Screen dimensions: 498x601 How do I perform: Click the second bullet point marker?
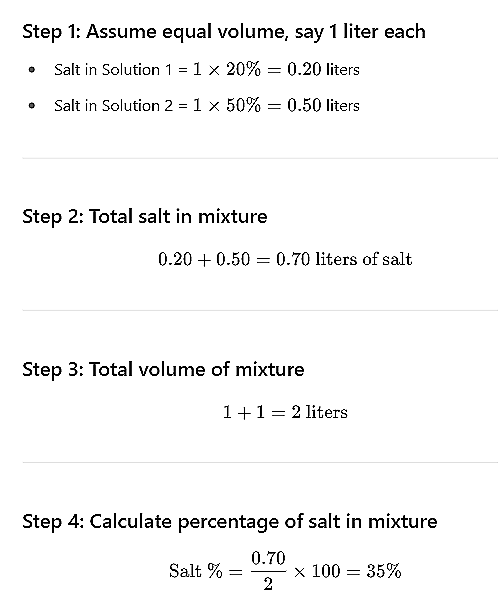click(x=32, y=105)
